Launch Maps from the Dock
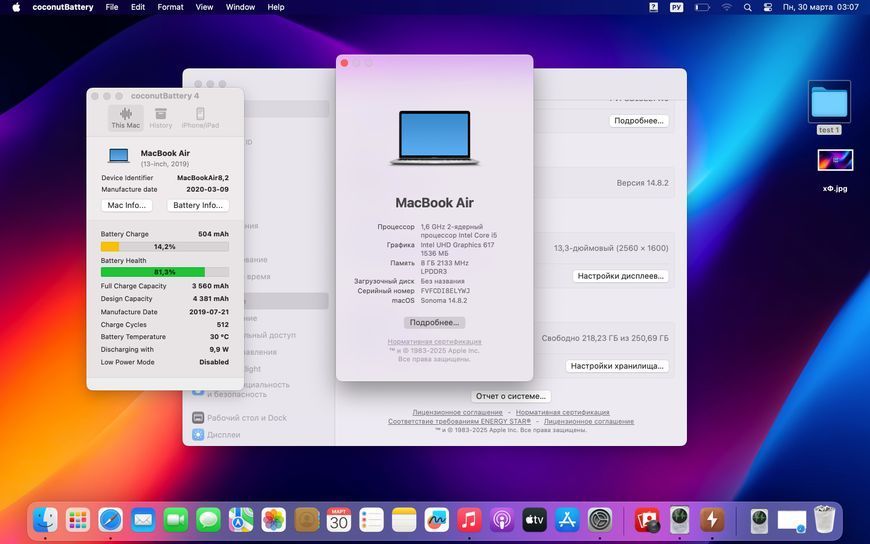This screenshot has height=544, width=870. coord(241,520)
